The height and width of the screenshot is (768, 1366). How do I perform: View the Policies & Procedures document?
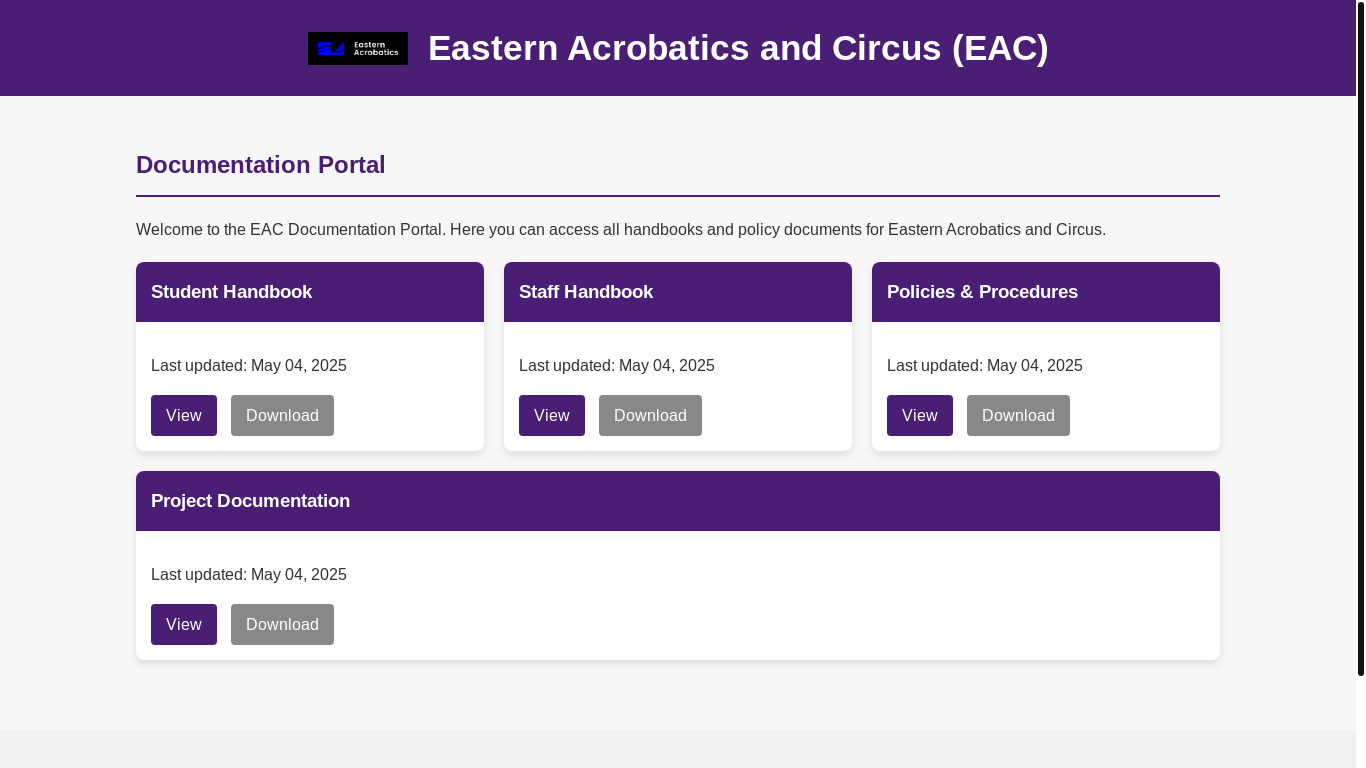point(920,415)
